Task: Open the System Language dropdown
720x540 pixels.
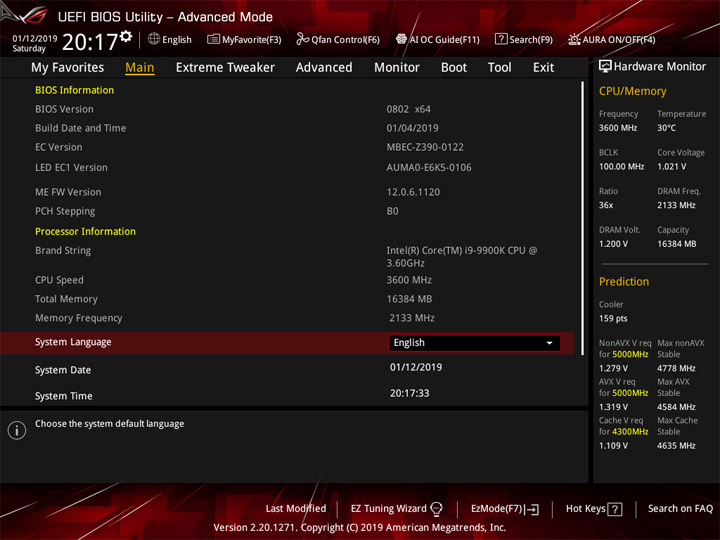Action: pos(473,343)
